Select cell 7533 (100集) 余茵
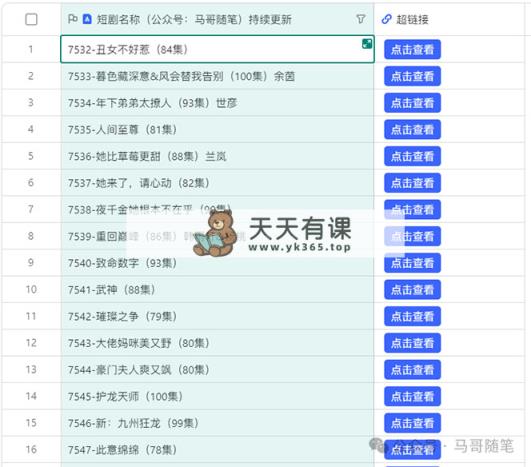This screenshot has width=531, height=467. (x=217, y=76)
